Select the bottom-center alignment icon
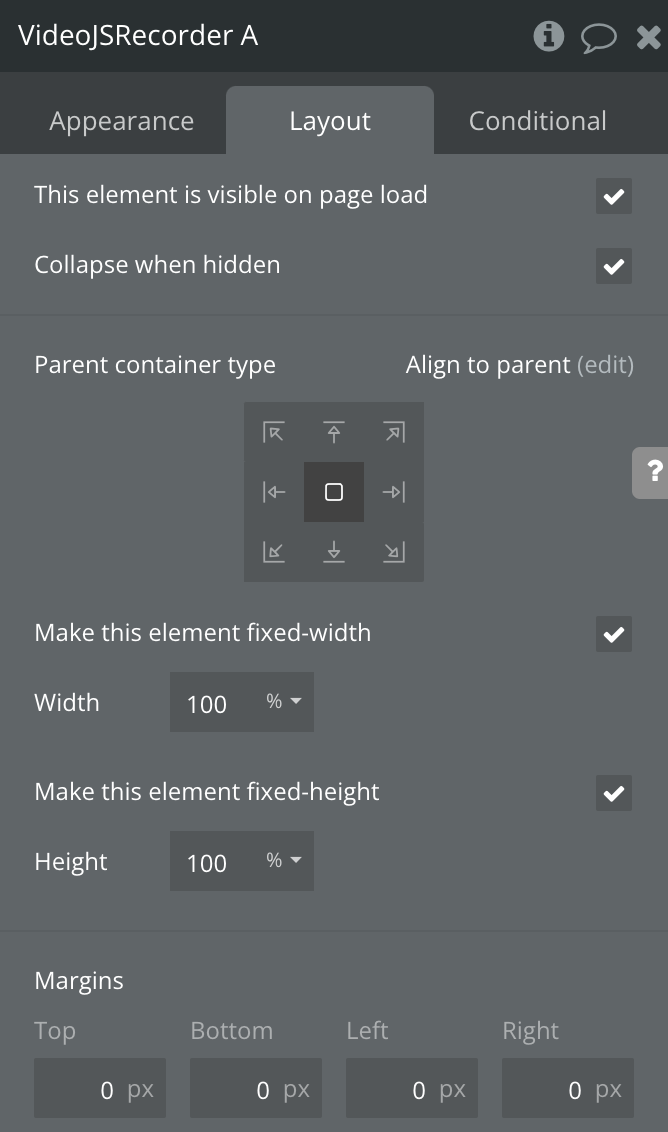This screenshot has height=1132, width=668. pyautogui.click(x=334, y=552)
